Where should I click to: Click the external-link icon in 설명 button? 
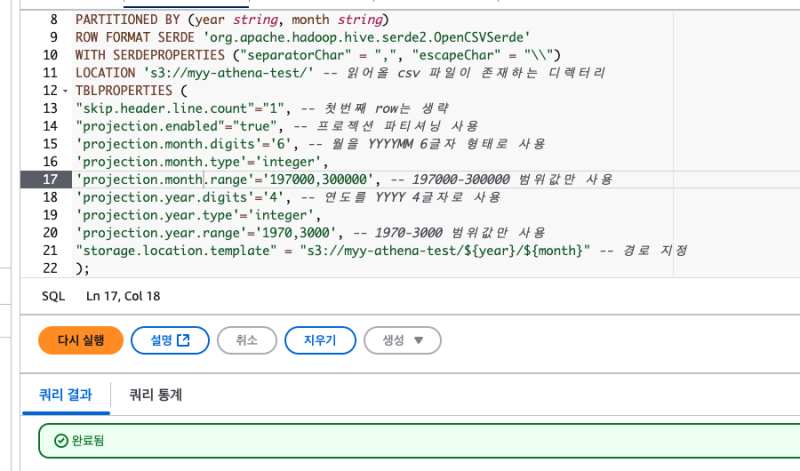(184, 340)
